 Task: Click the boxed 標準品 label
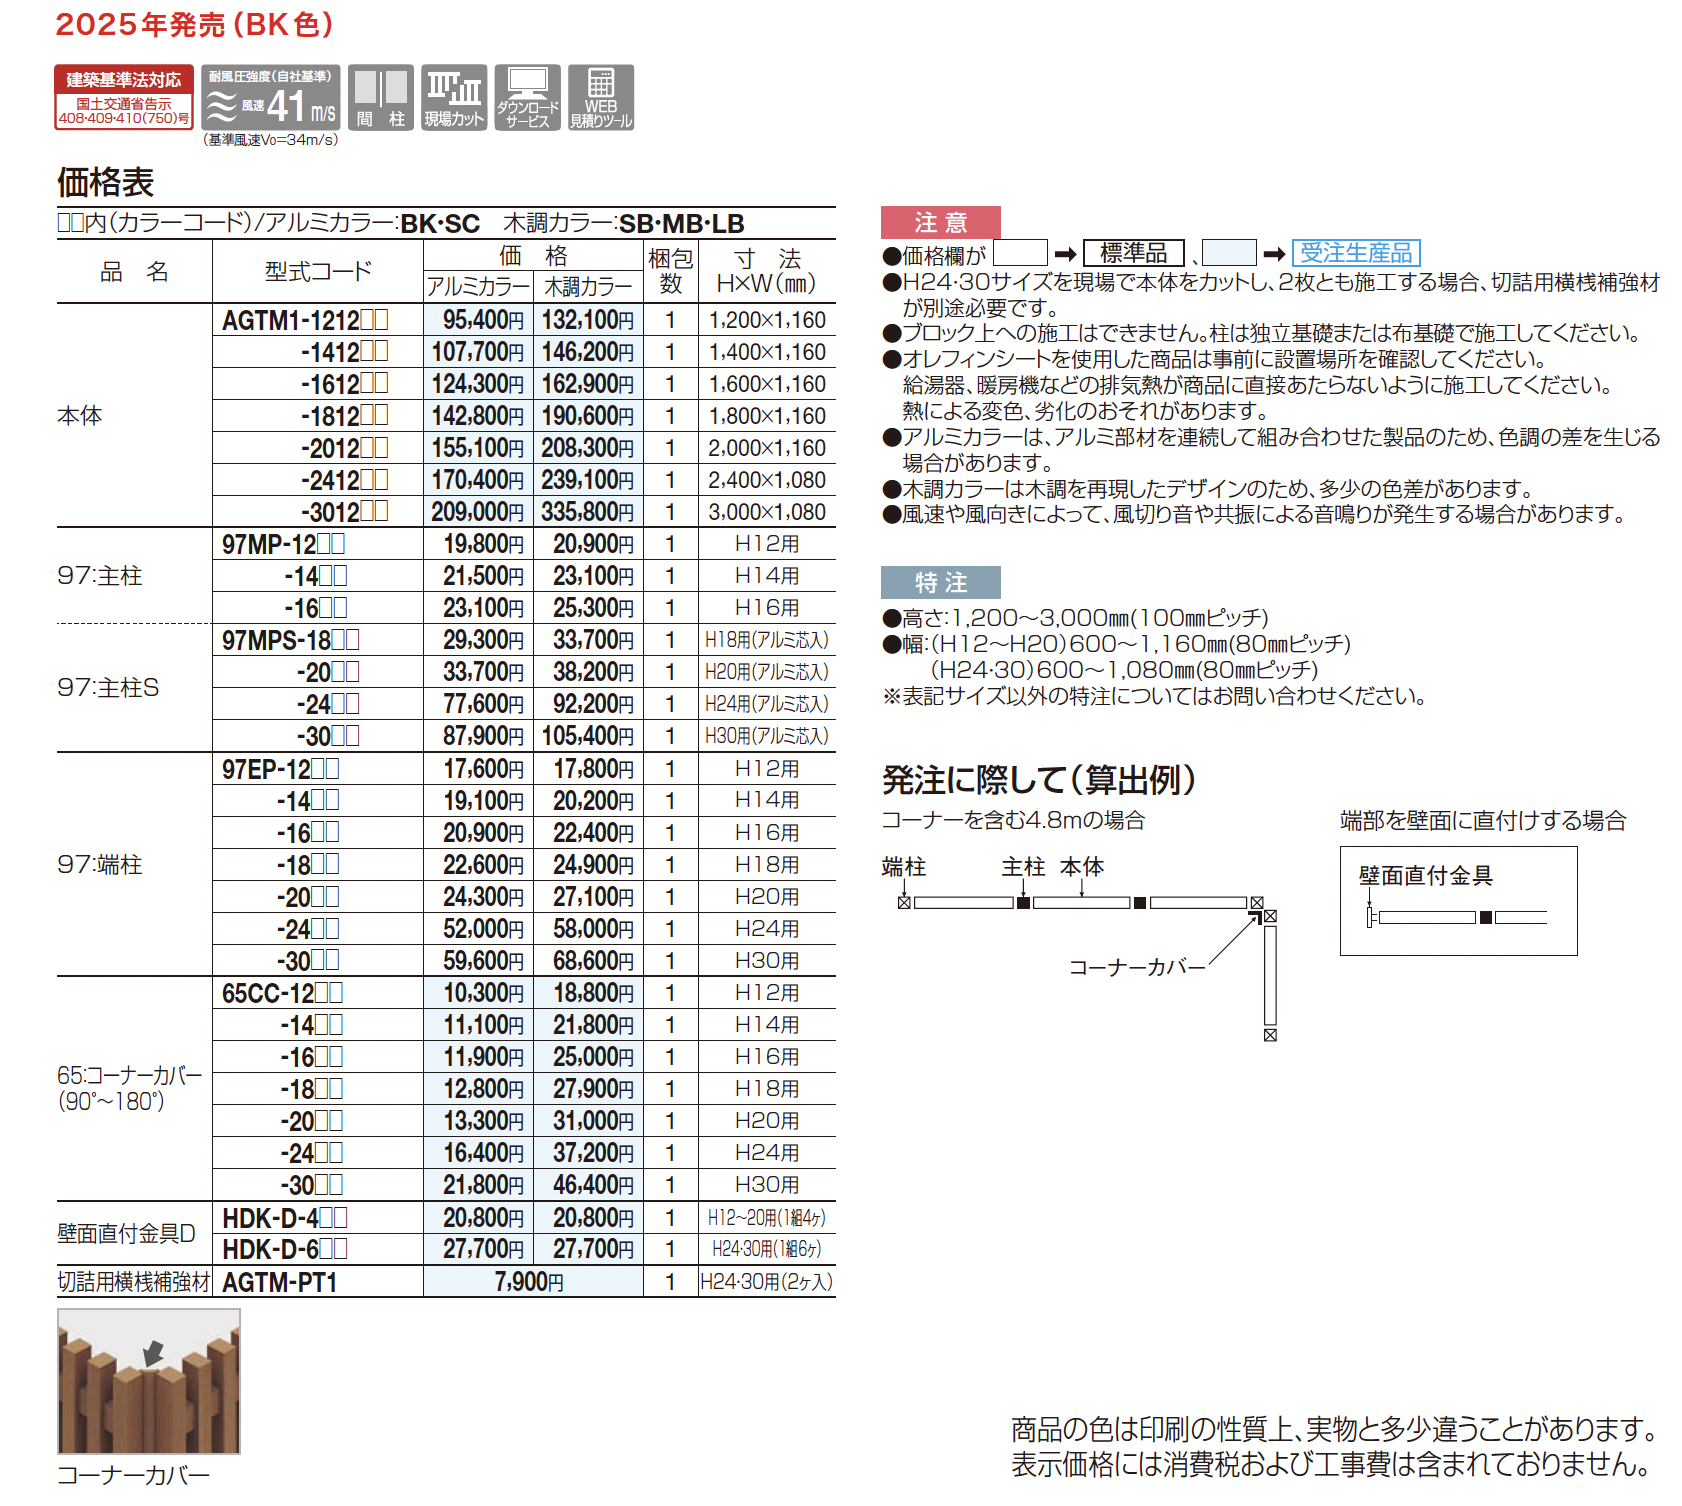(1133, 253)
